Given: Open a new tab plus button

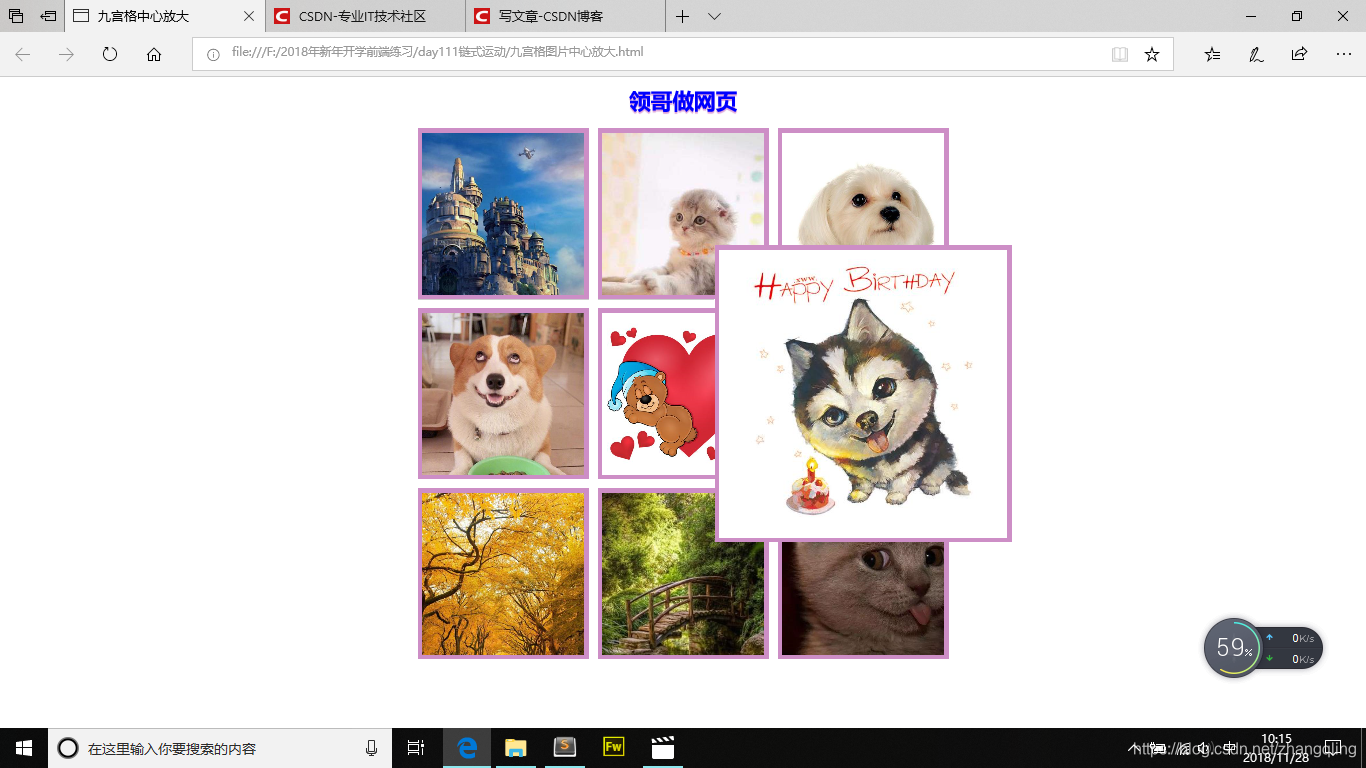Looking at the screenshot, I should (x=682, y=16).
